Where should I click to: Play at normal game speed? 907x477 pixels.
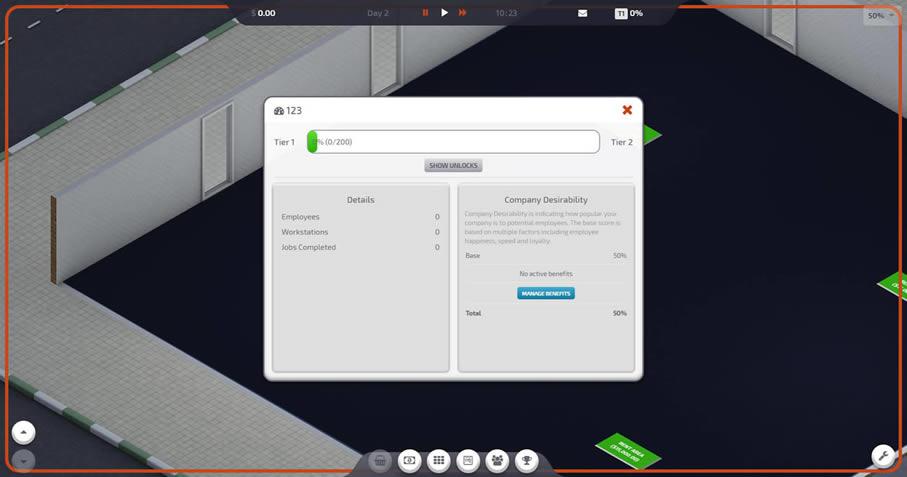pyautogui.click(x=444, y=13)
